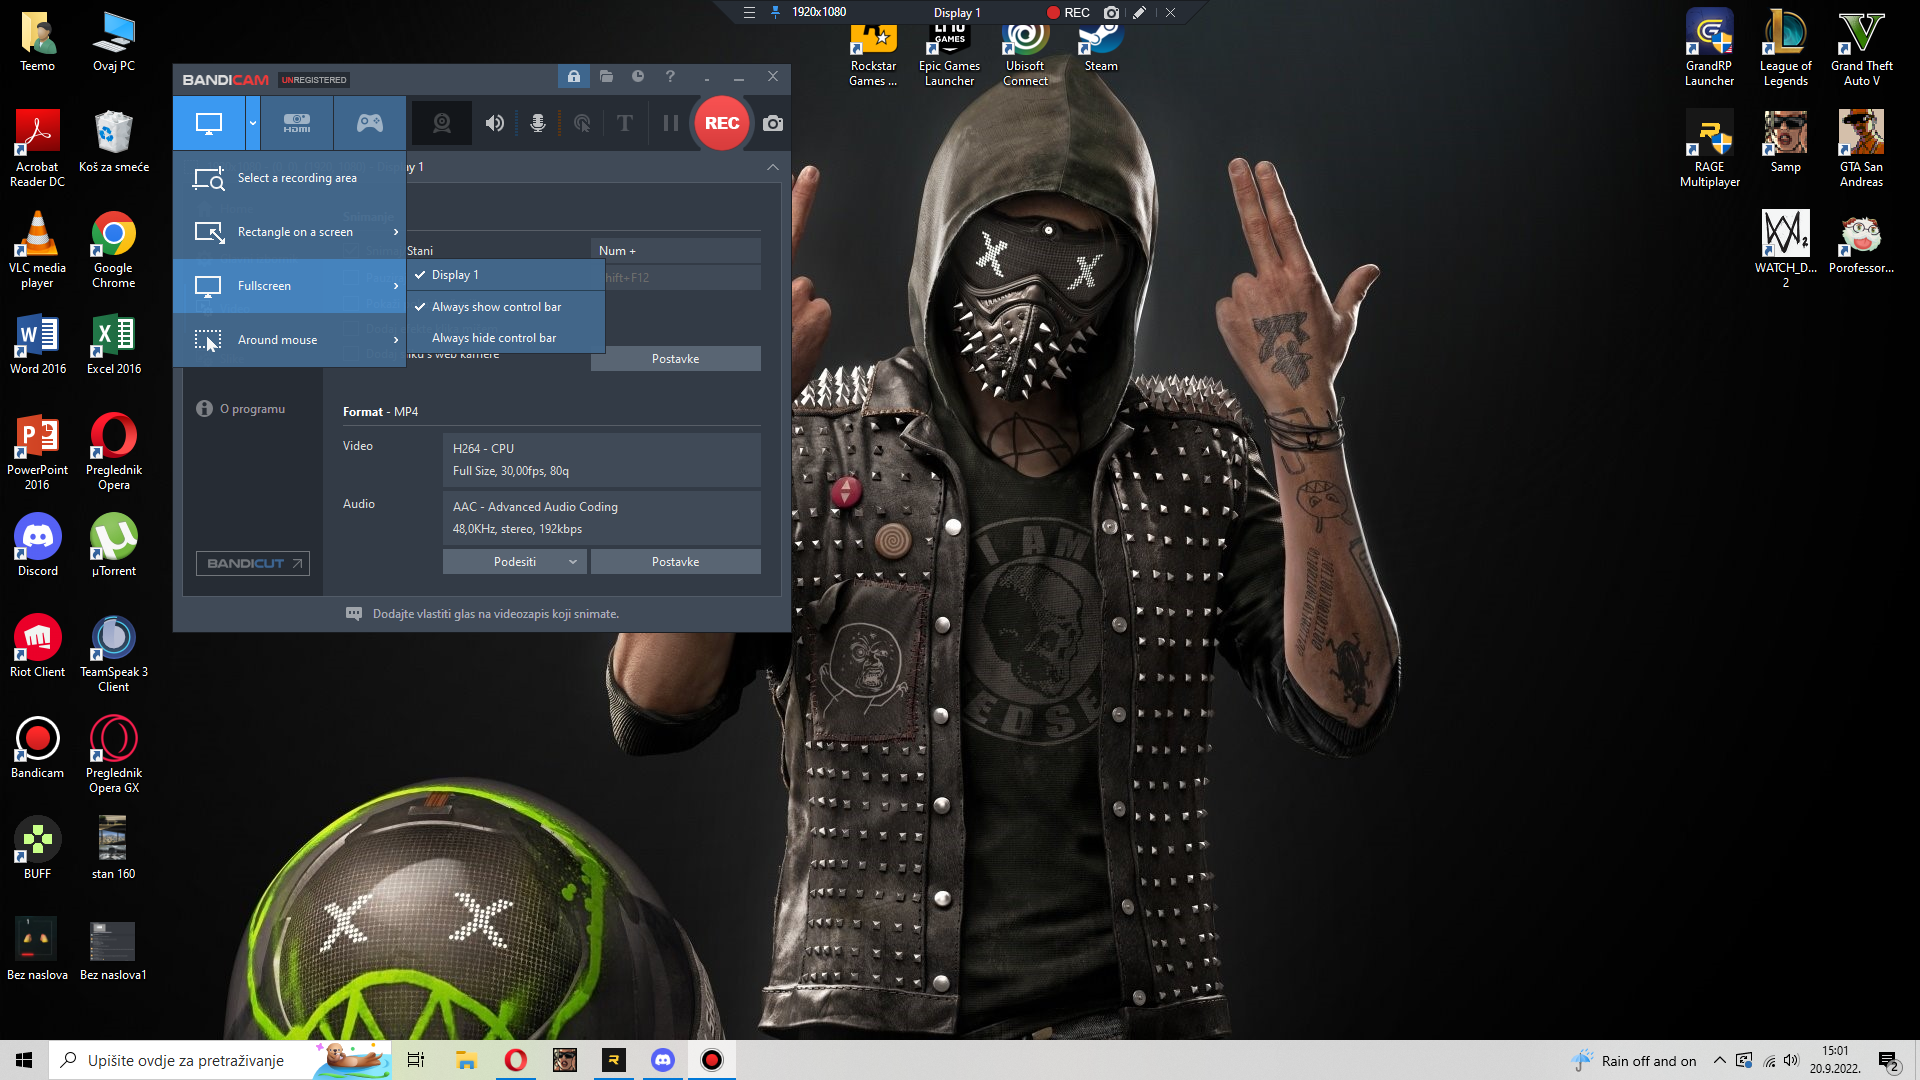This screenshot has height=1080, width=1920.
Task: Open scheduled recording clock icon
Action: click(x=638, y=77)
